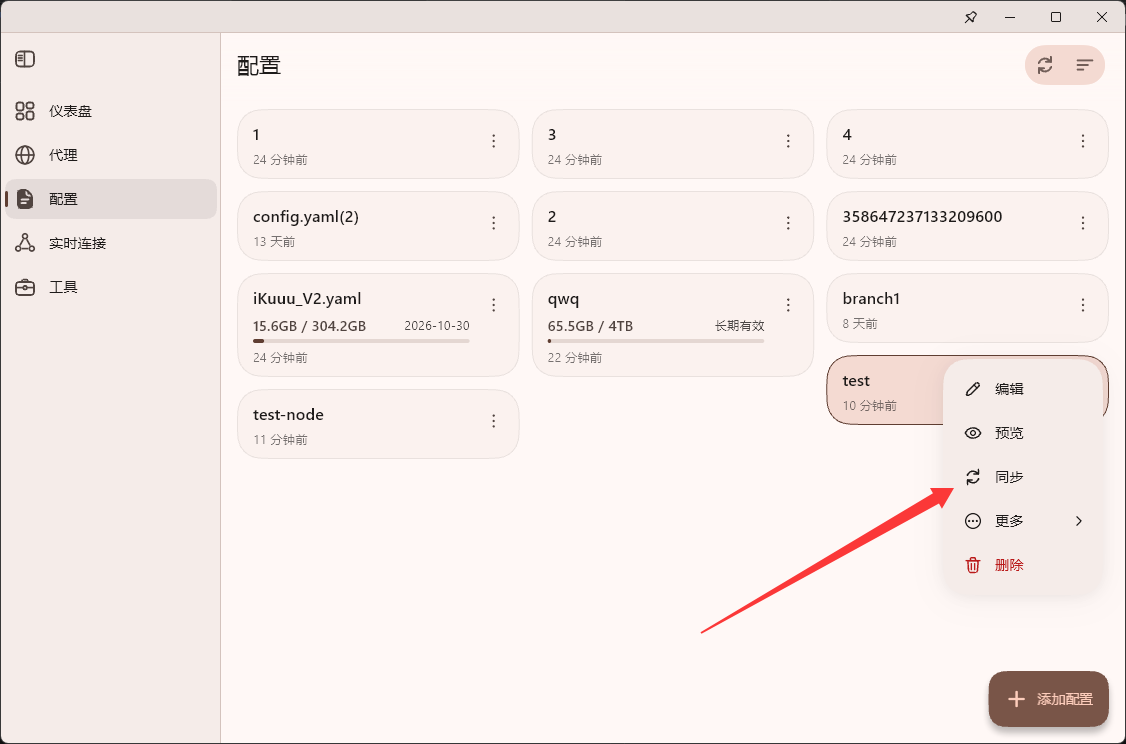Open the three-dot menu for config.yaml(2)

pyautogui.click(x=493, y=223)
